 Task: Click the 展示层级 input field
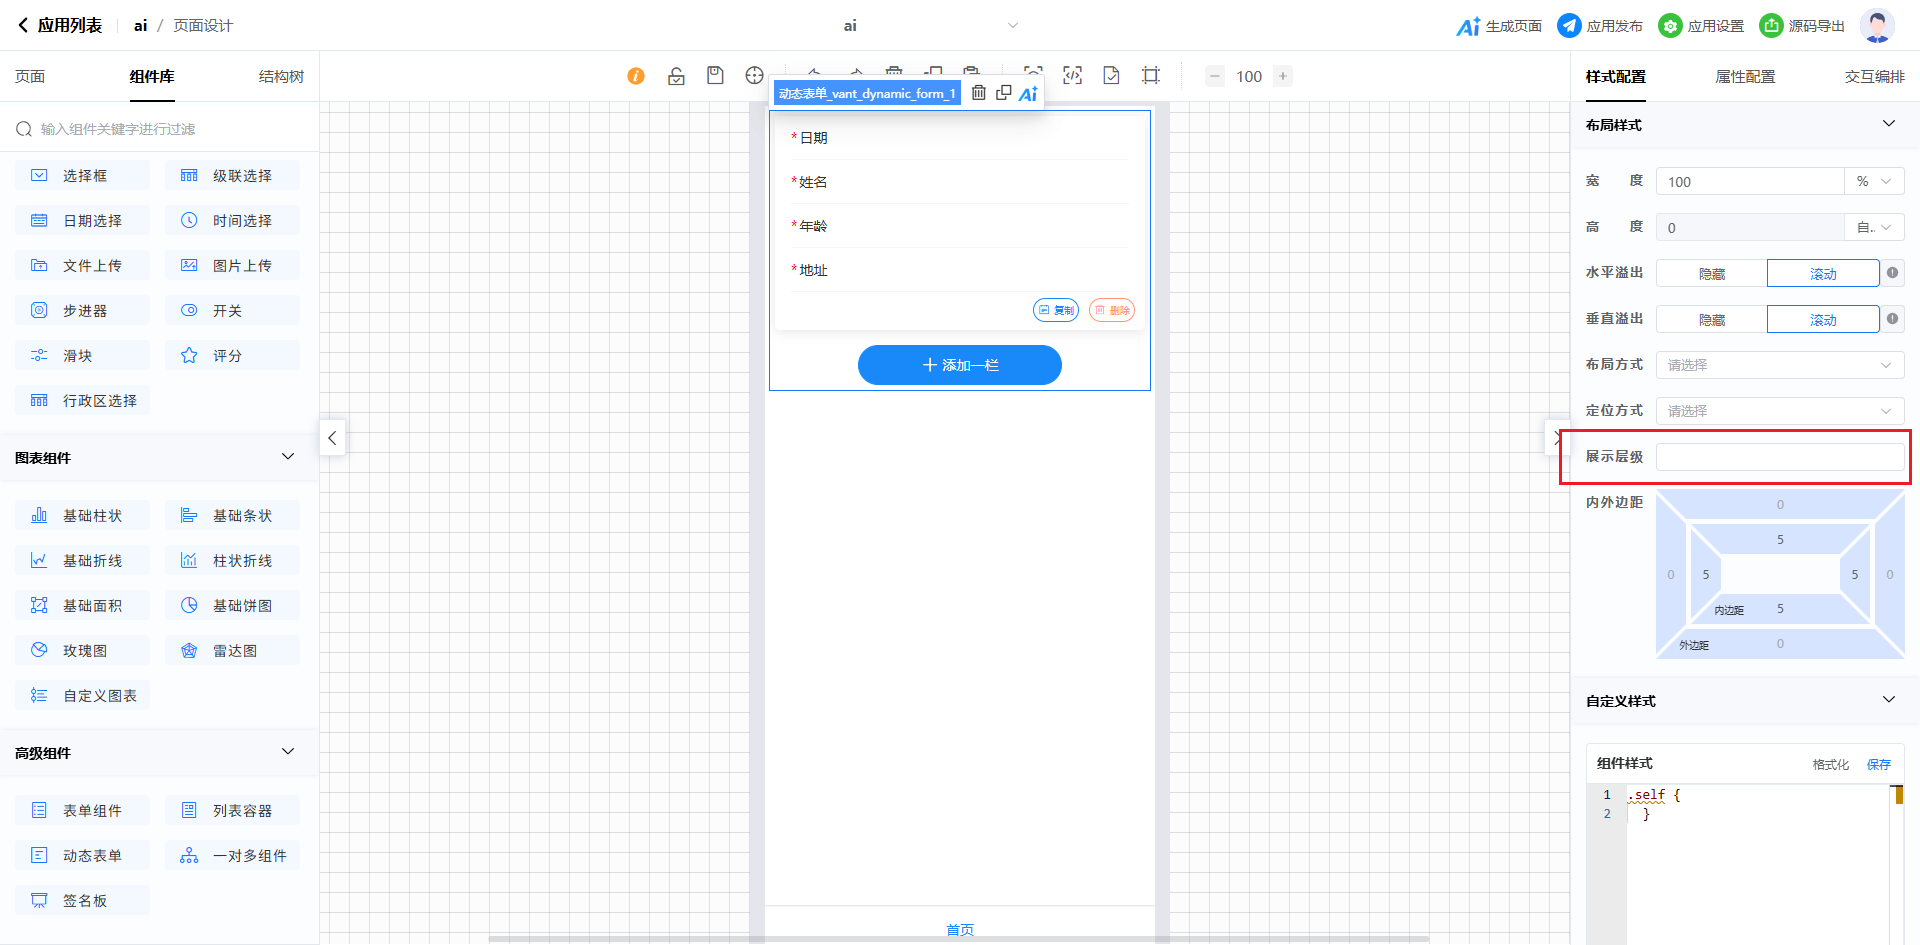[1779, 457]
